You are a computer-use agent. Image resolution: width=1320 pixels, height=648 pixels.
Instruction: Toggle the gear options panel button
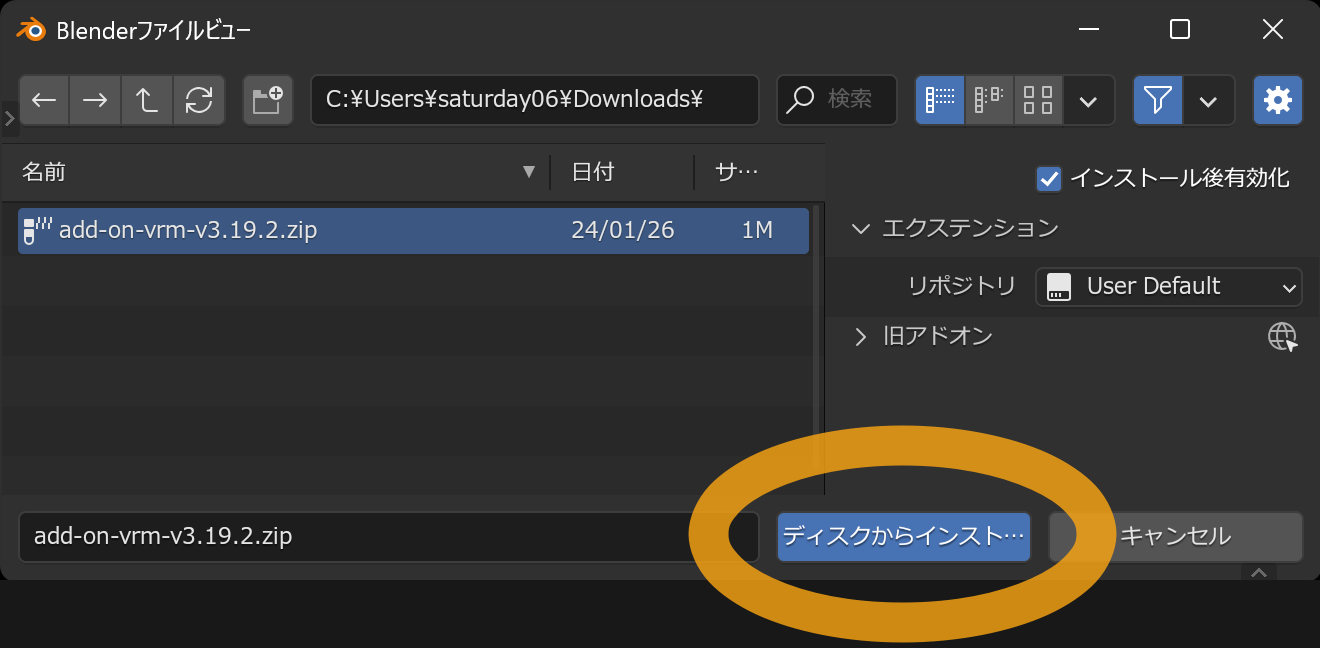1277,100
